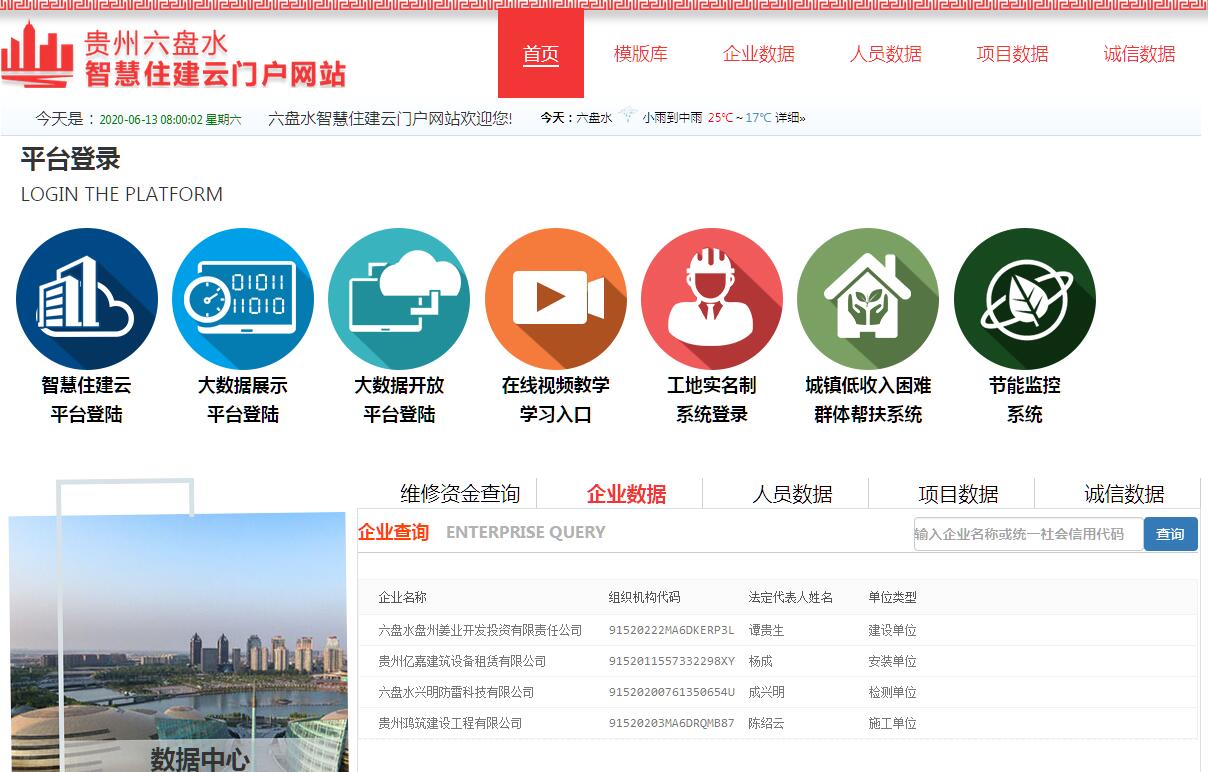This screenshot has height=772, width=1208.
Task: Click the 数据中心 city photo thumbnail
Action: coord(178,640)
